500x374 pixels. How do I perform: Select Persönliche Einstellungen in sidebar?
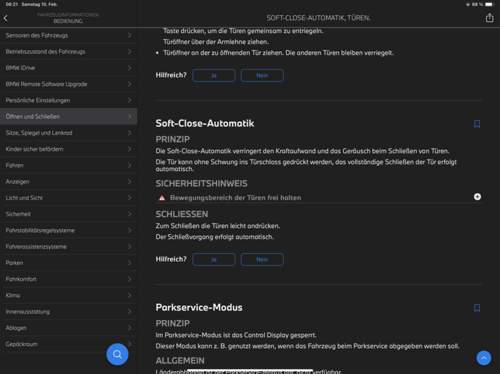68,100
